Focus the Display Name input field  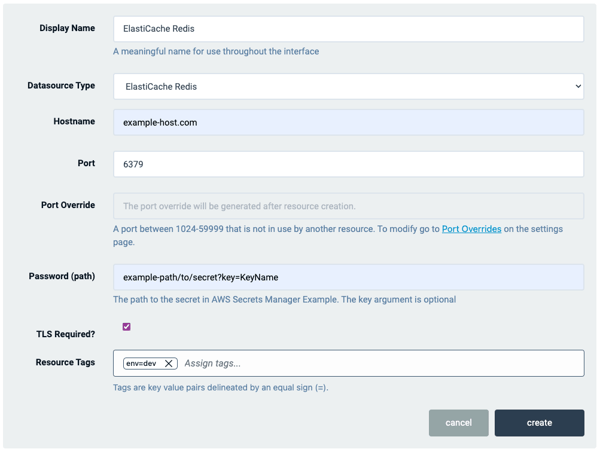[348, 29]
